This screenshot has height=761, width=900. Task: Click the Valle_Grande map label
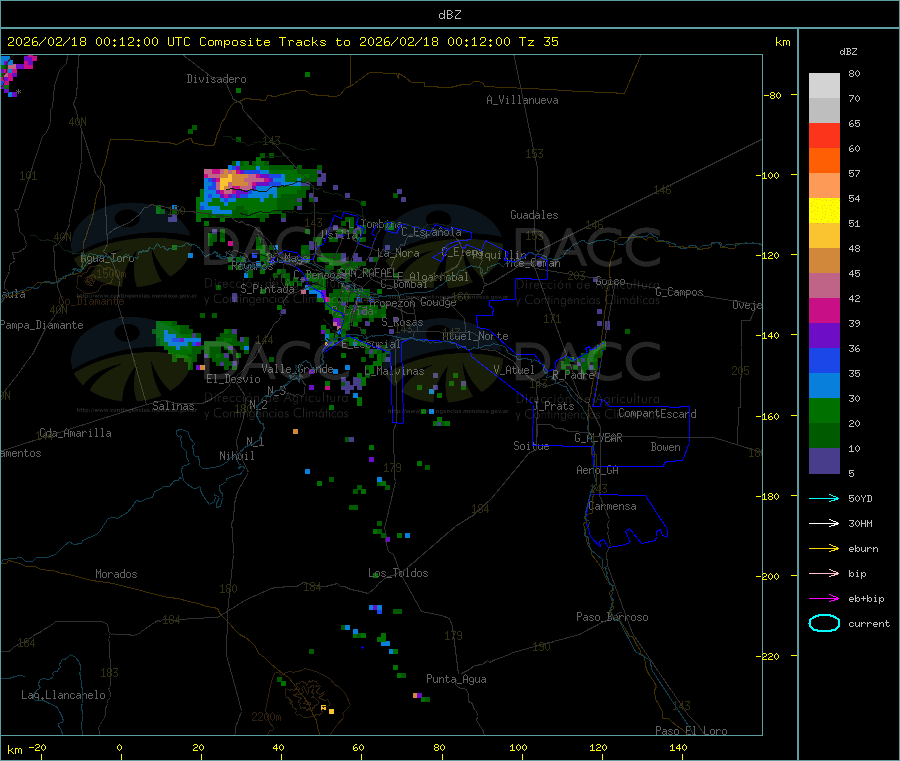coord(297,369)
